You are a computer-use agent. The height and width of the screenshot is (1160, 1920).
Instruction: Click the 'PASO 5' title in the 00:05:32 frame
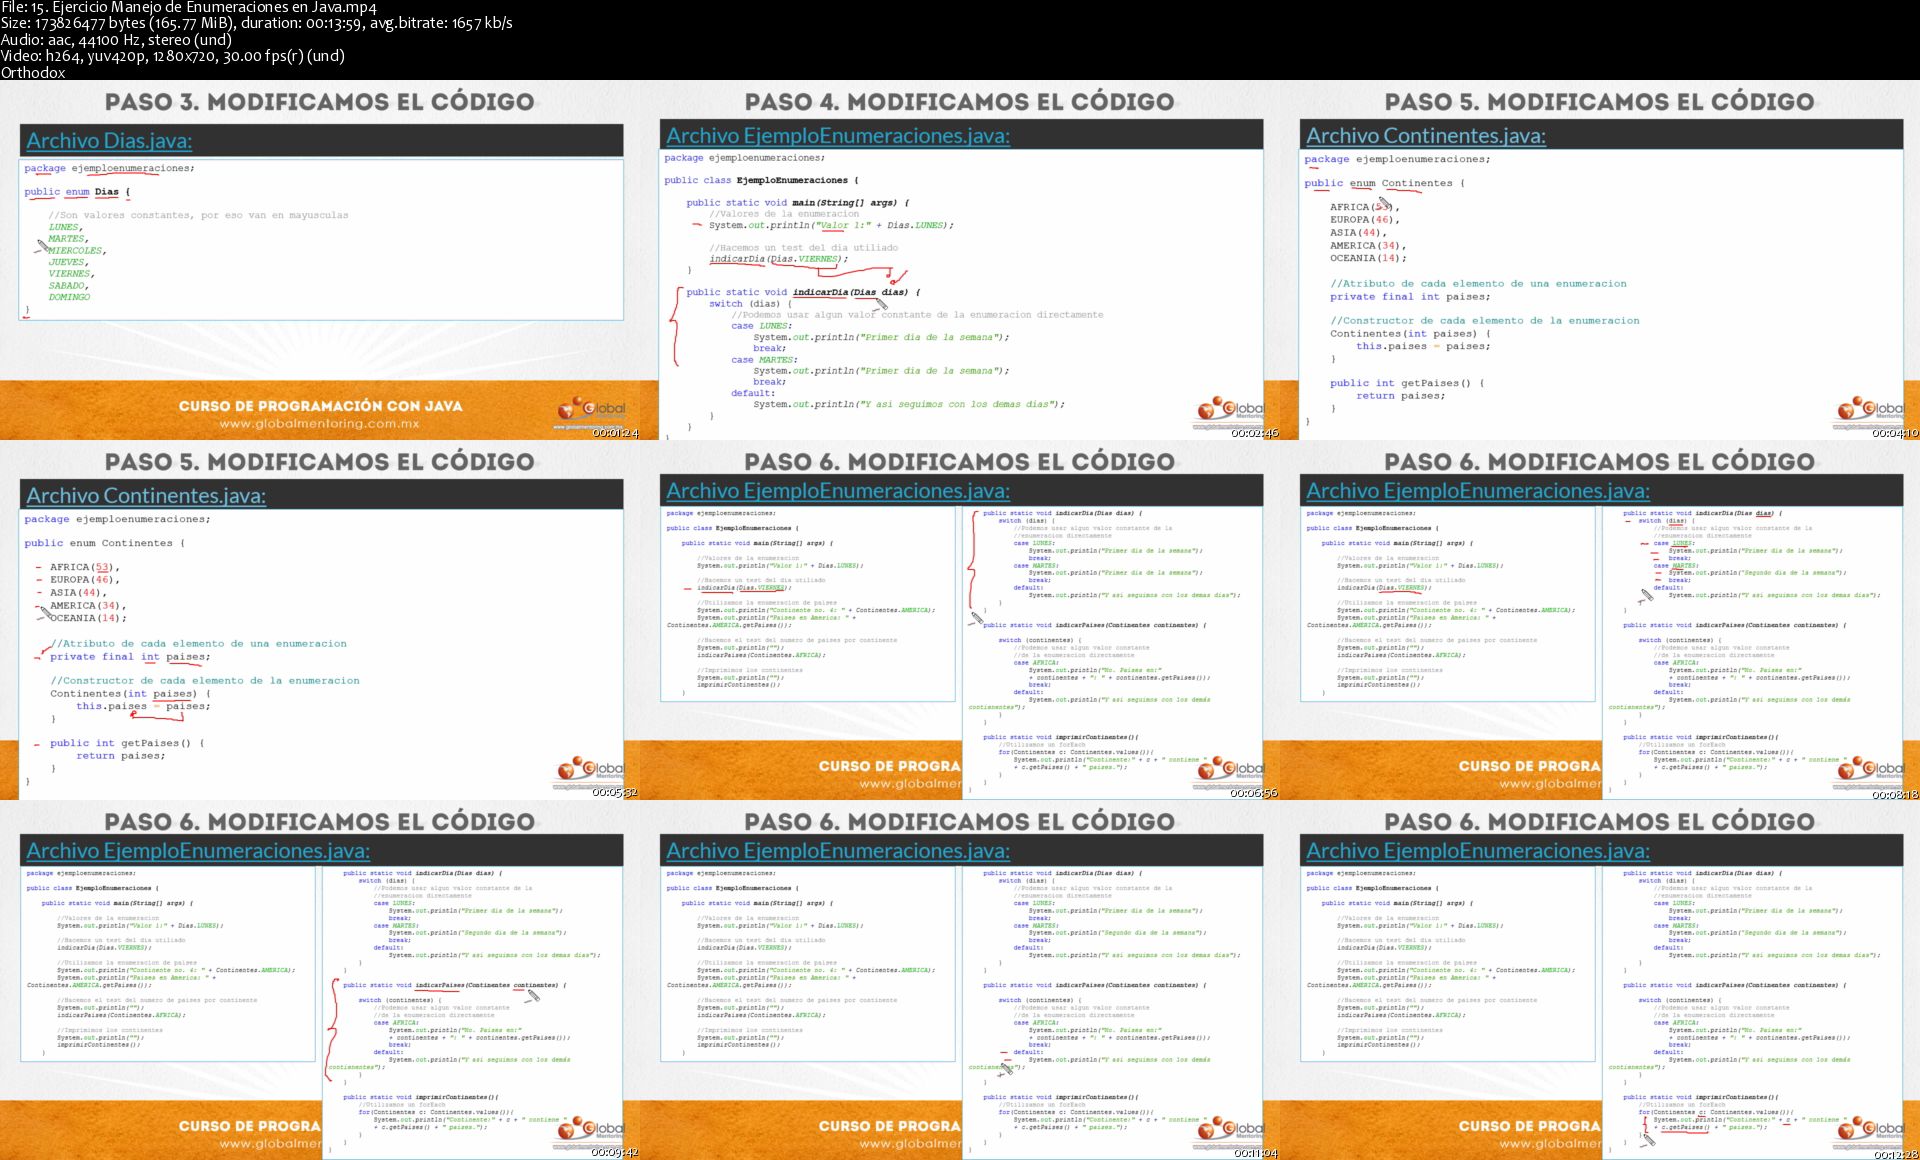(x=320, y=462)
